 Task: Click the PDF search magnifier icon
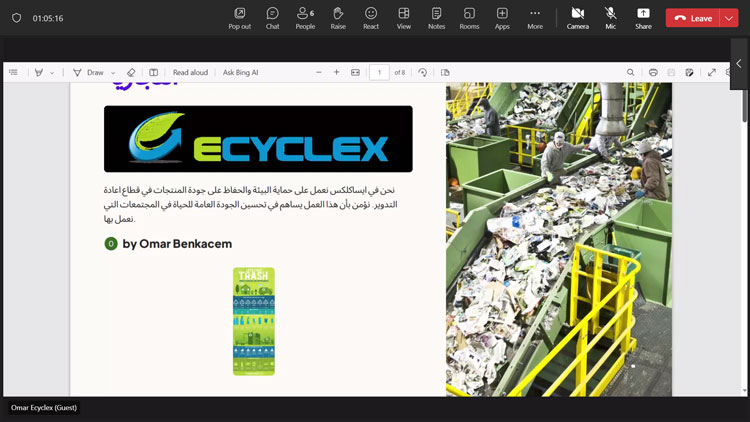point(631,73)
